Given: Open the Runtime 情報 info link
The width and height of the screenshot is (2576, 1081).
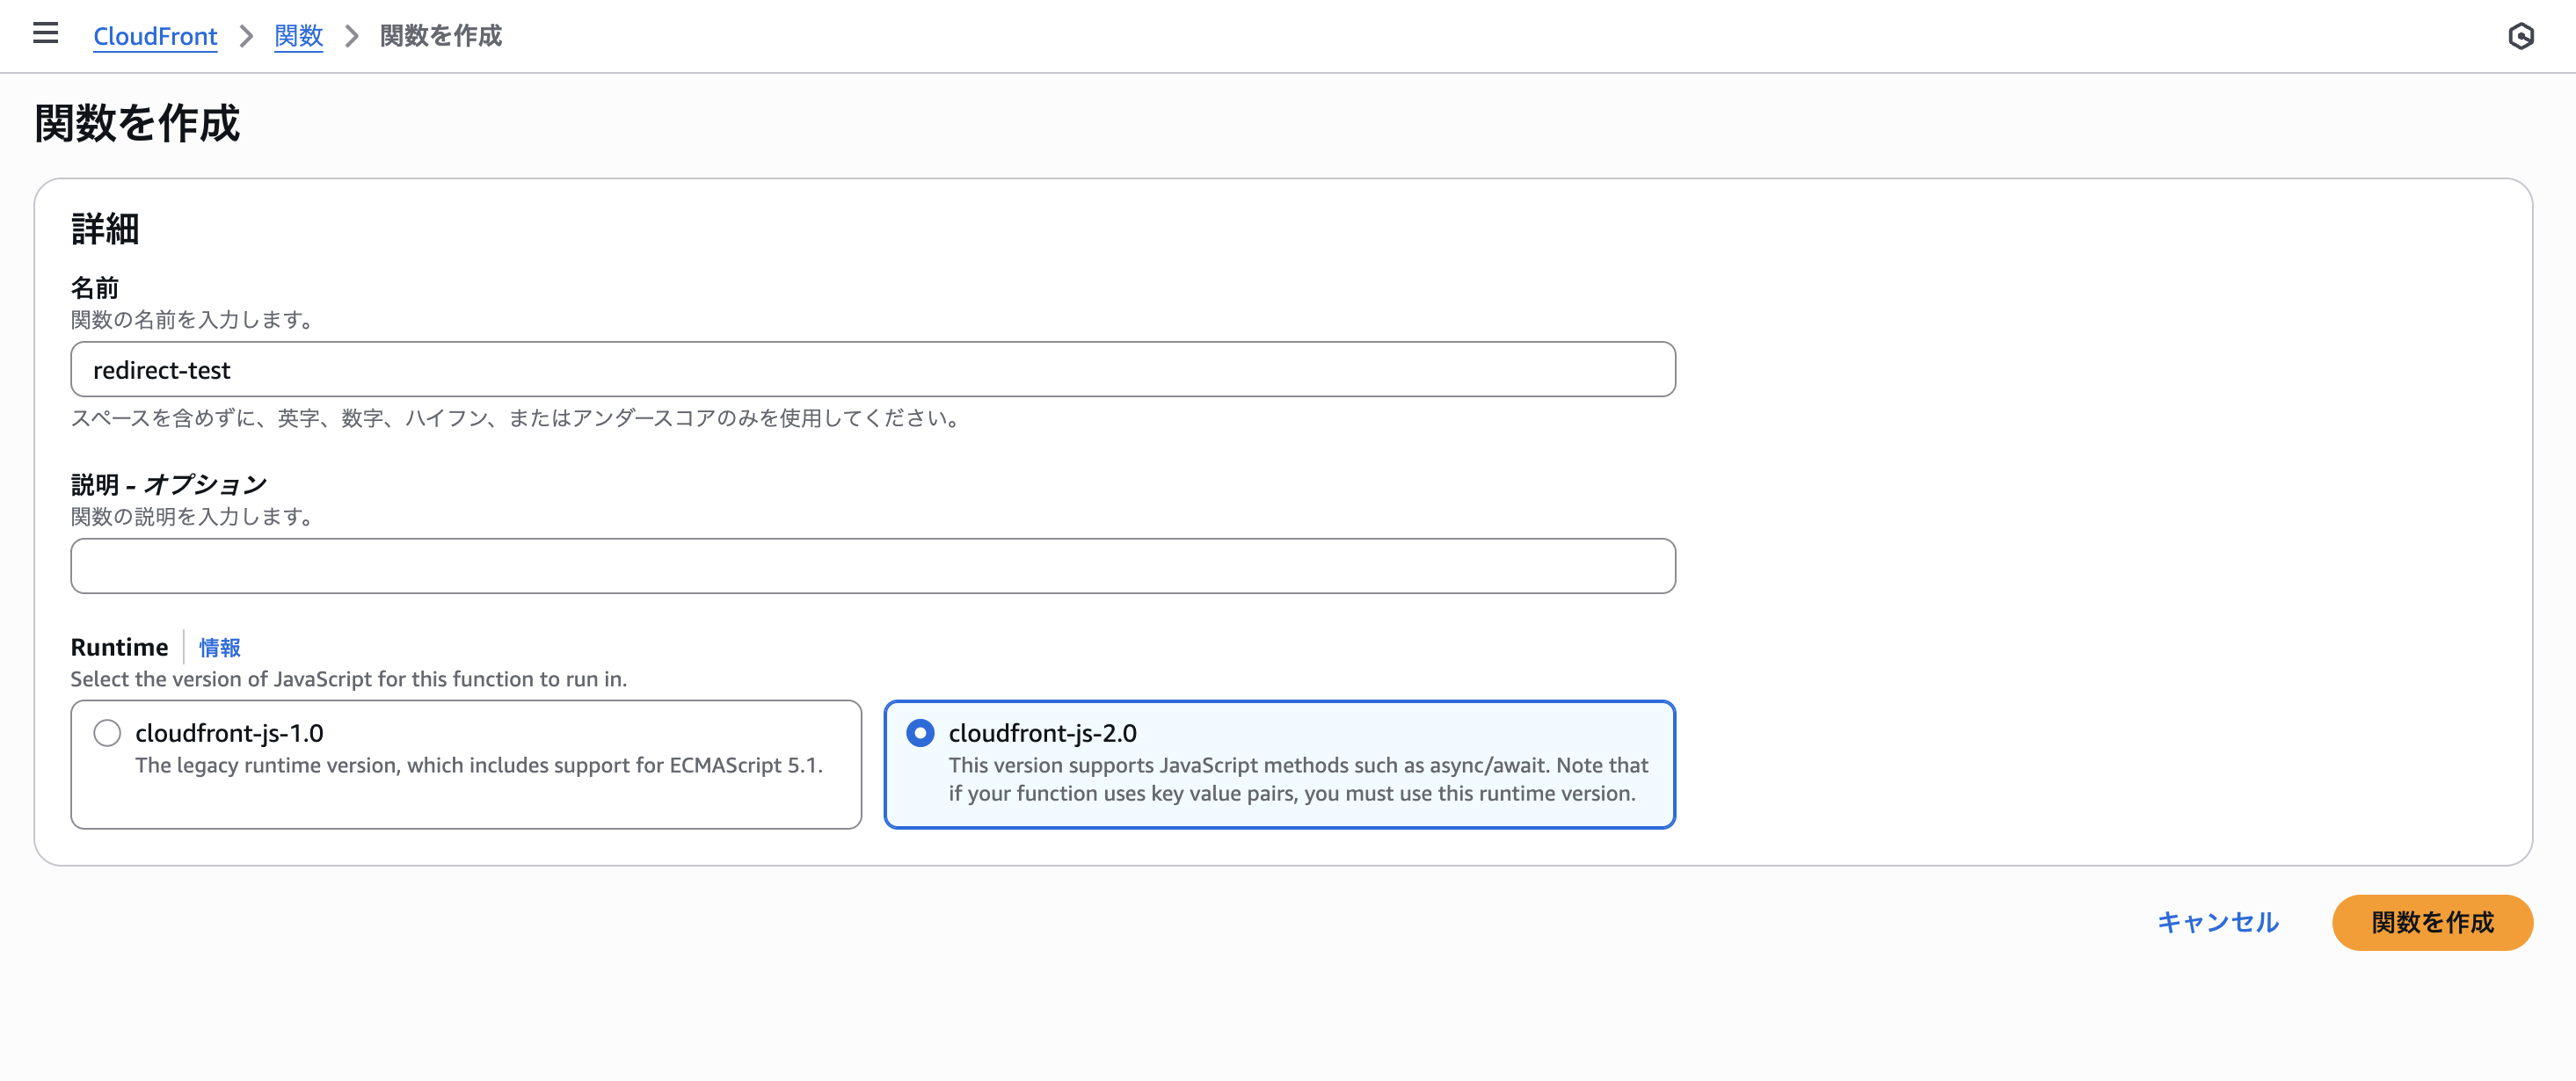Looking at the screenshot, I should [x=220, y=648].
